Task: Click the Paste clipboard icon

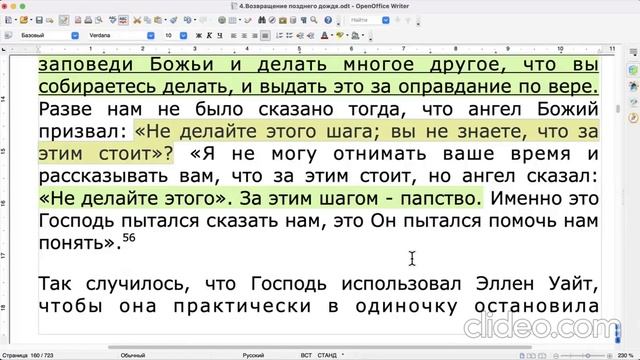Action: [157, 20]
